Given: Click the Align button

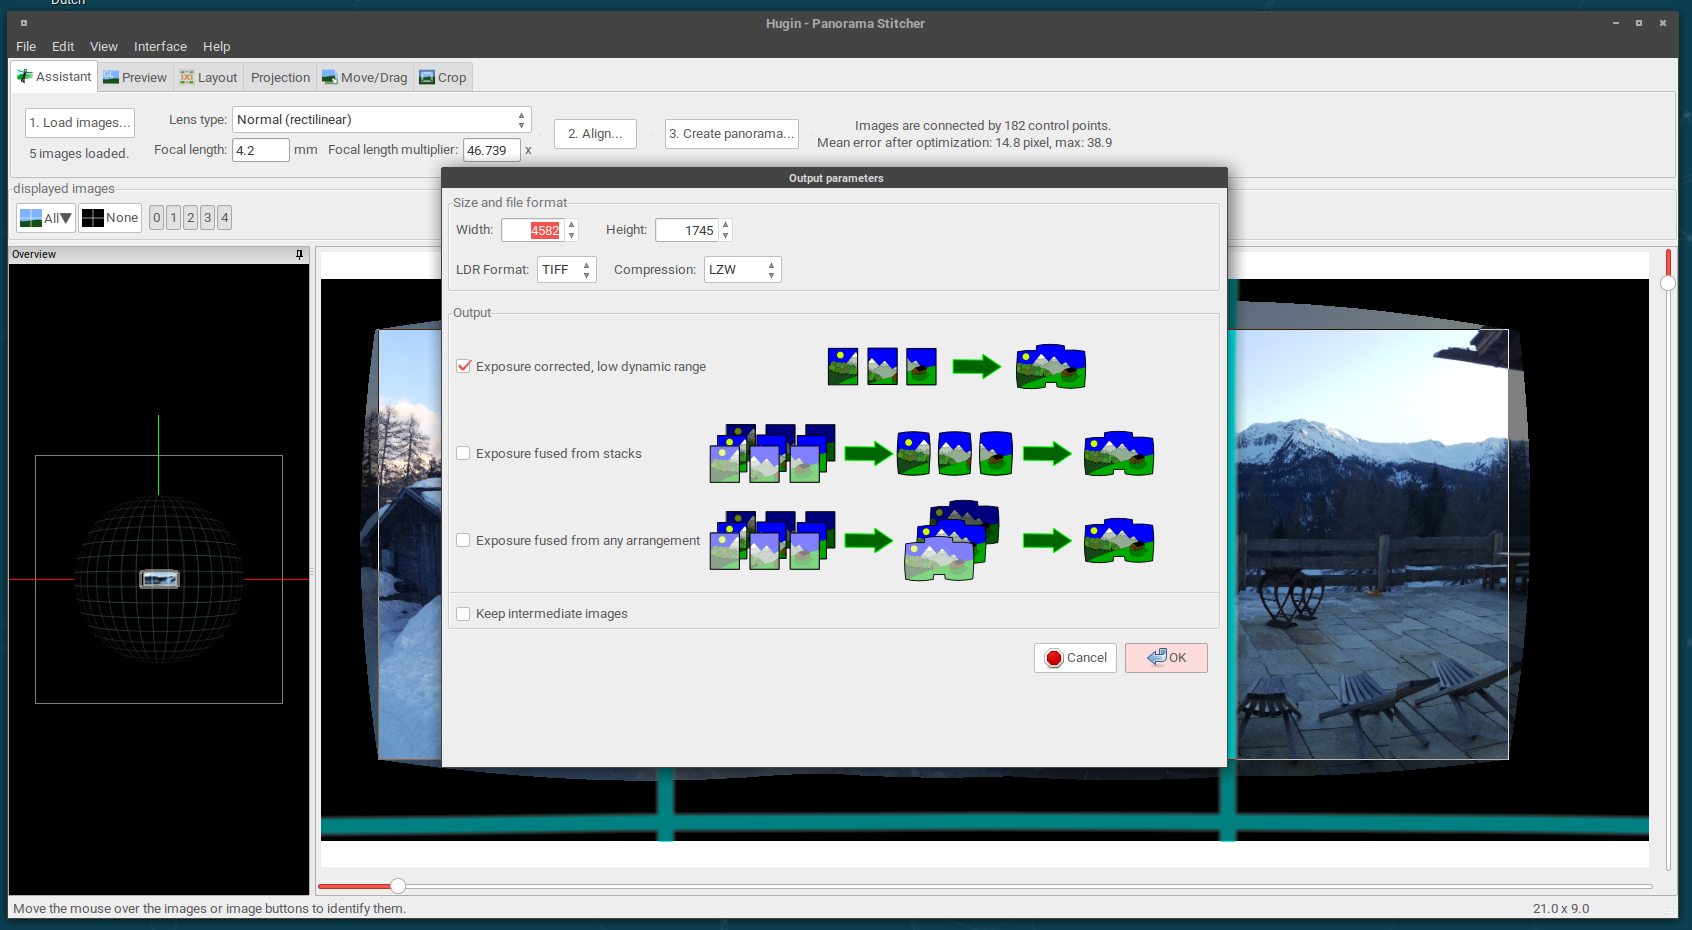Looking at the screenshot, I should point(595,134).
